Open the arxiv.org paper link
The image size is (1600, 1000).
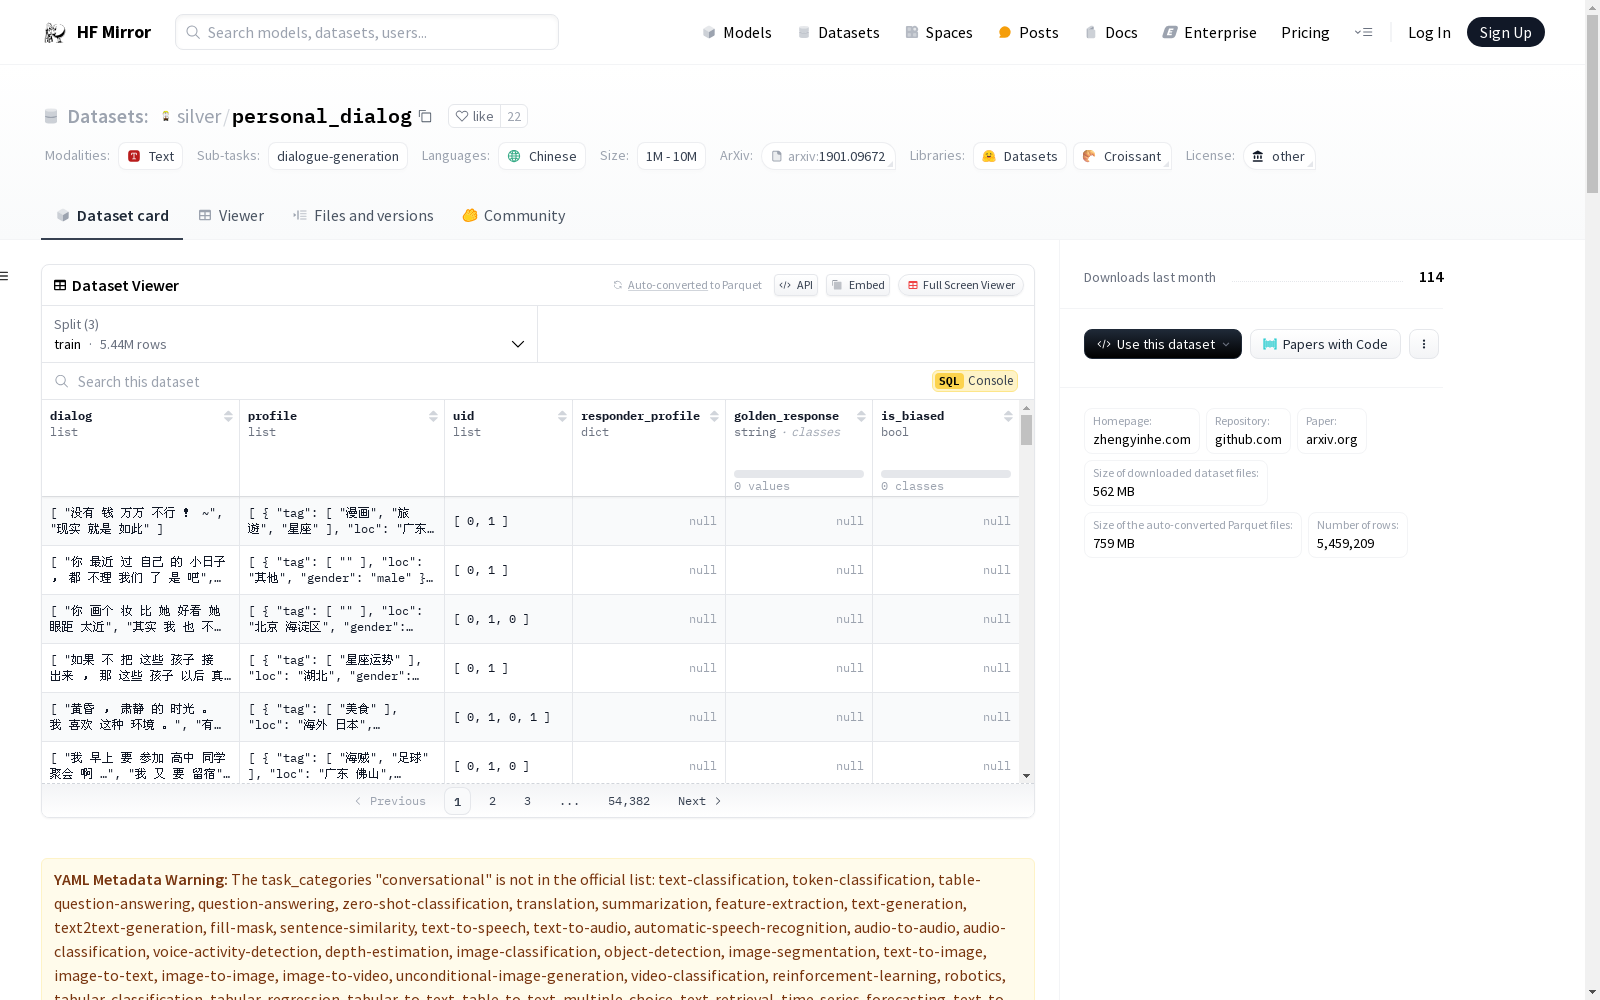(1332, 431)
